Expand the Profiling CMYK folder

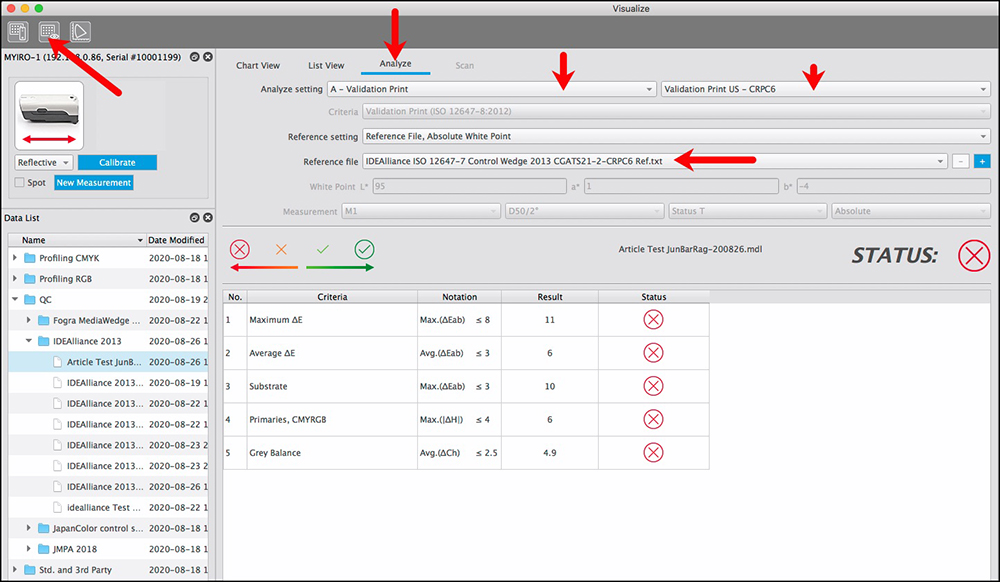[x=15, y=258]
